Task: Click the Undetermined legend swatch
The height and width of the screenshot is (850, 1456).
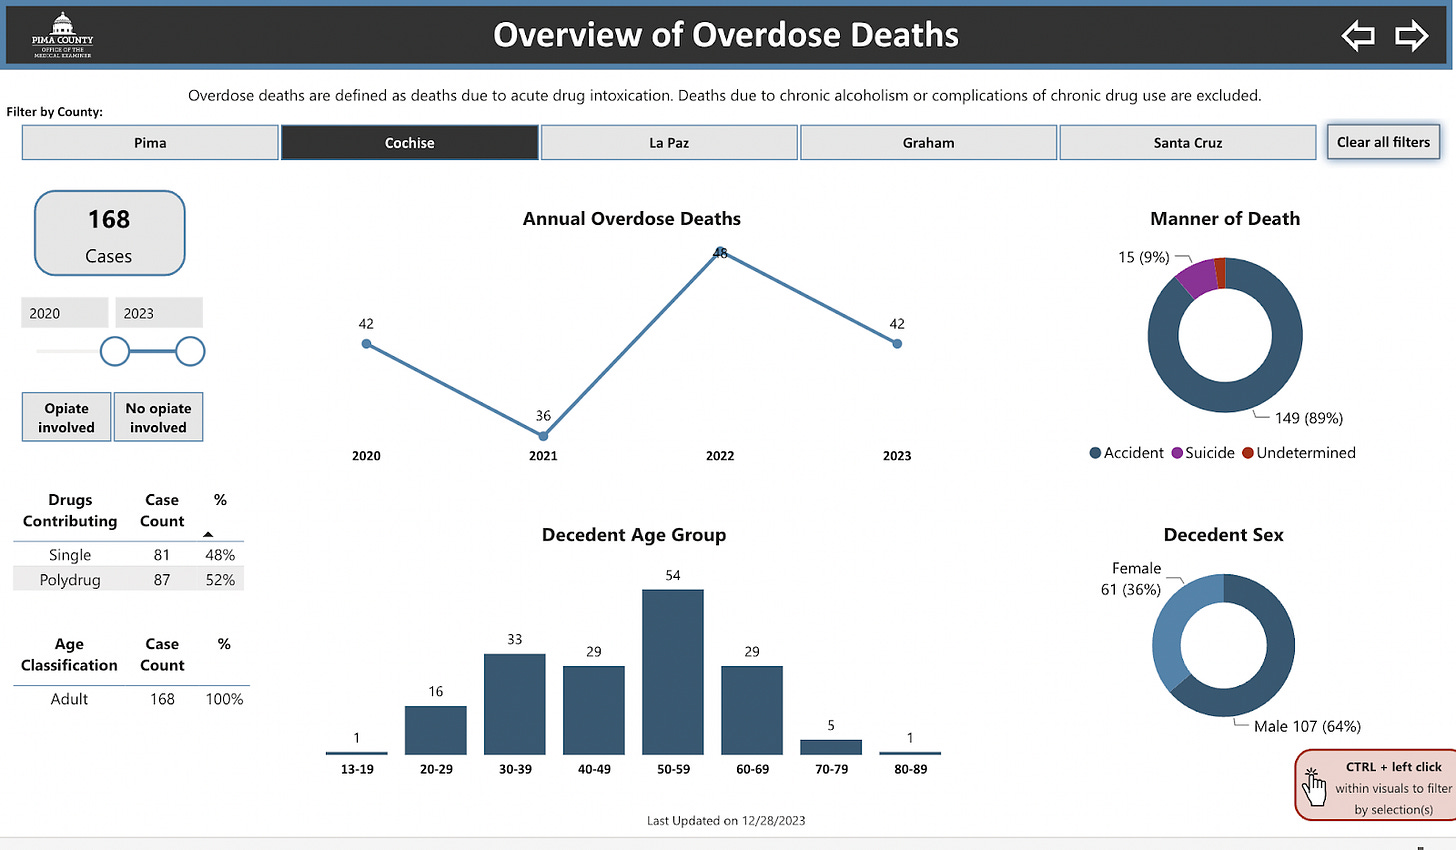Action: coord(1248,453)
